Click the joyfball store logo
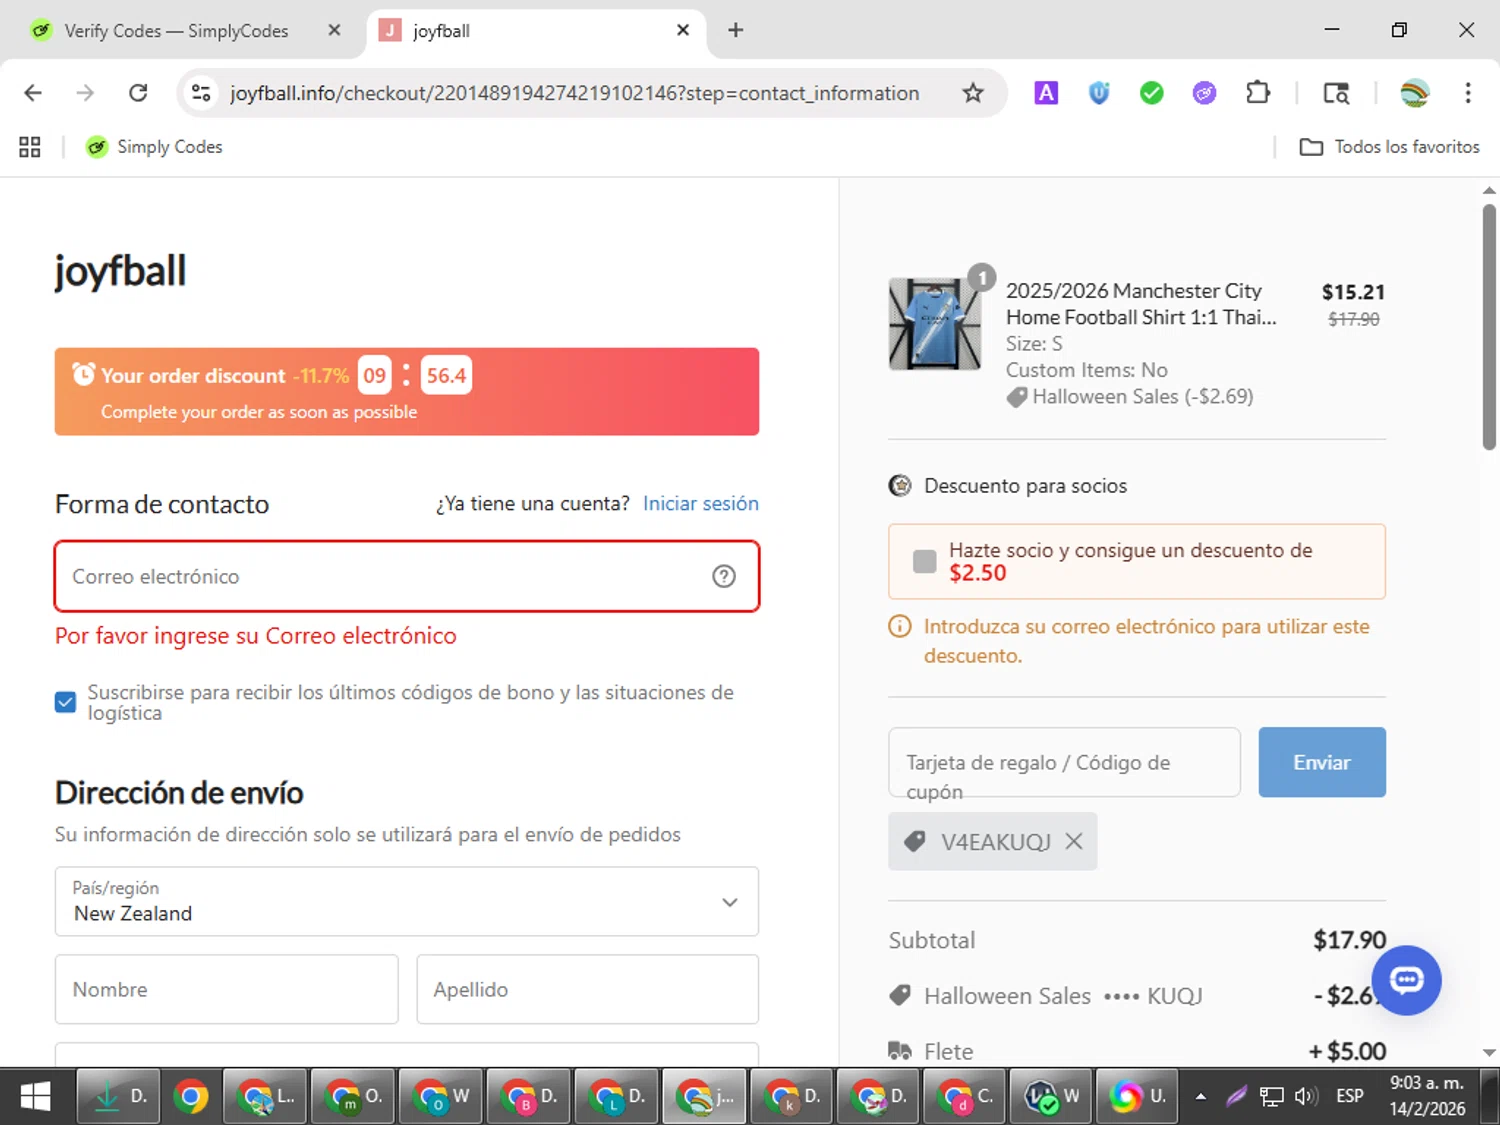1500x1125 pixels. click(120, 270)
